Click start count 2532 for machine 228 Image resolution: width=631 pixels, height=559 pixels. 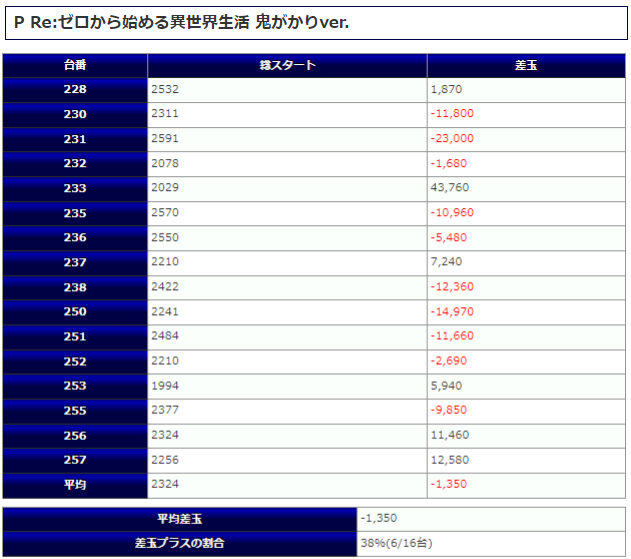(x=165, y=89)
